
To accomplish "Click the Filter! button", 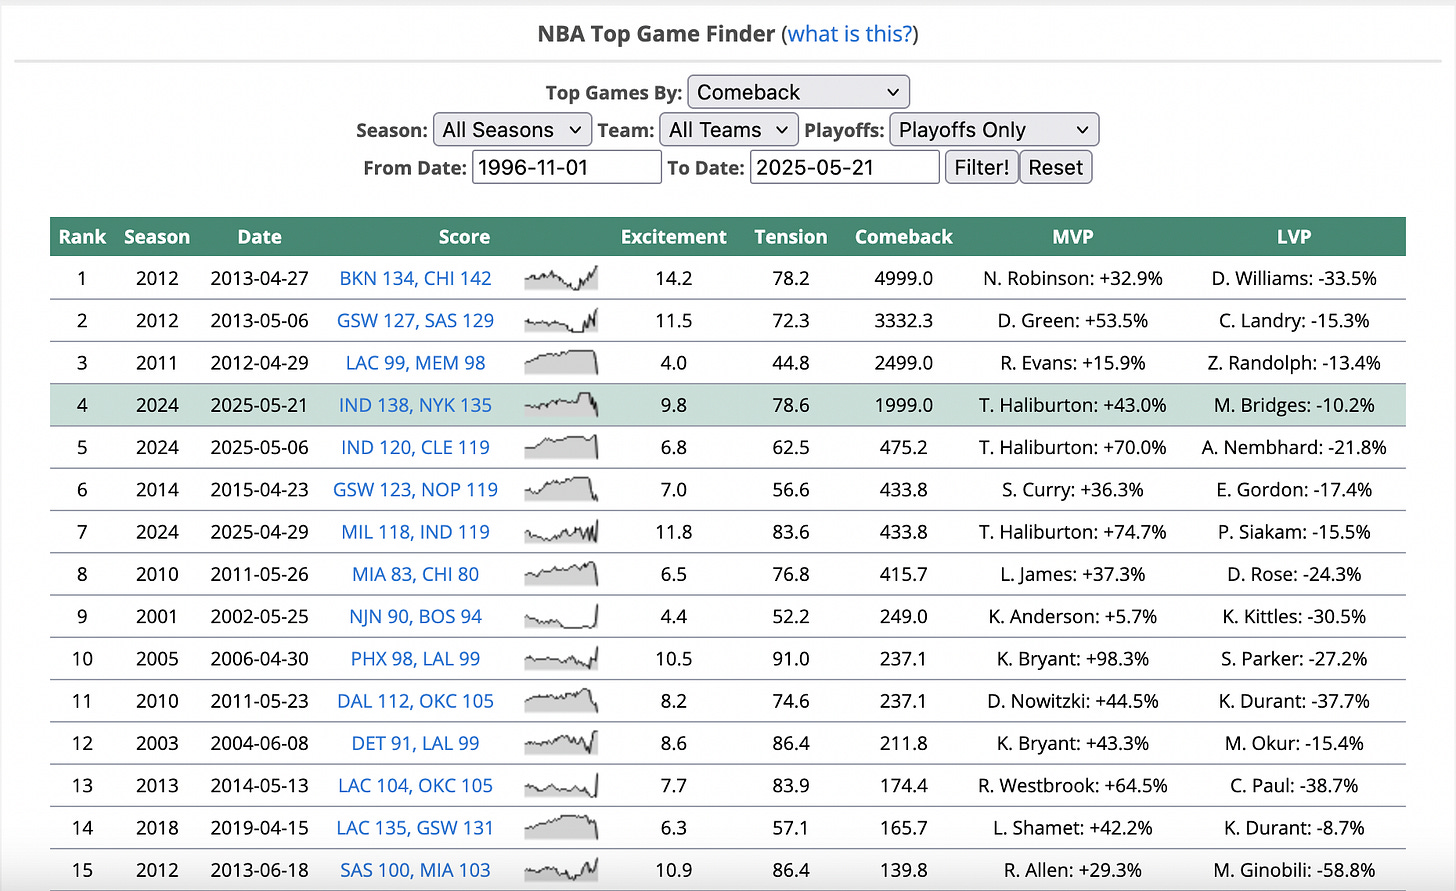I will pyautogui.click(x=981, y=167).
